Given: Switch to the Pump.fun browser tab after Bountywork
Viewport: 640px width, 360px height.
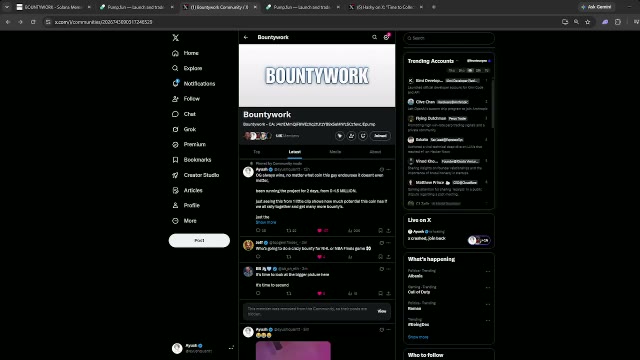Looking at the screenshot, I should [x=301, y=7].
